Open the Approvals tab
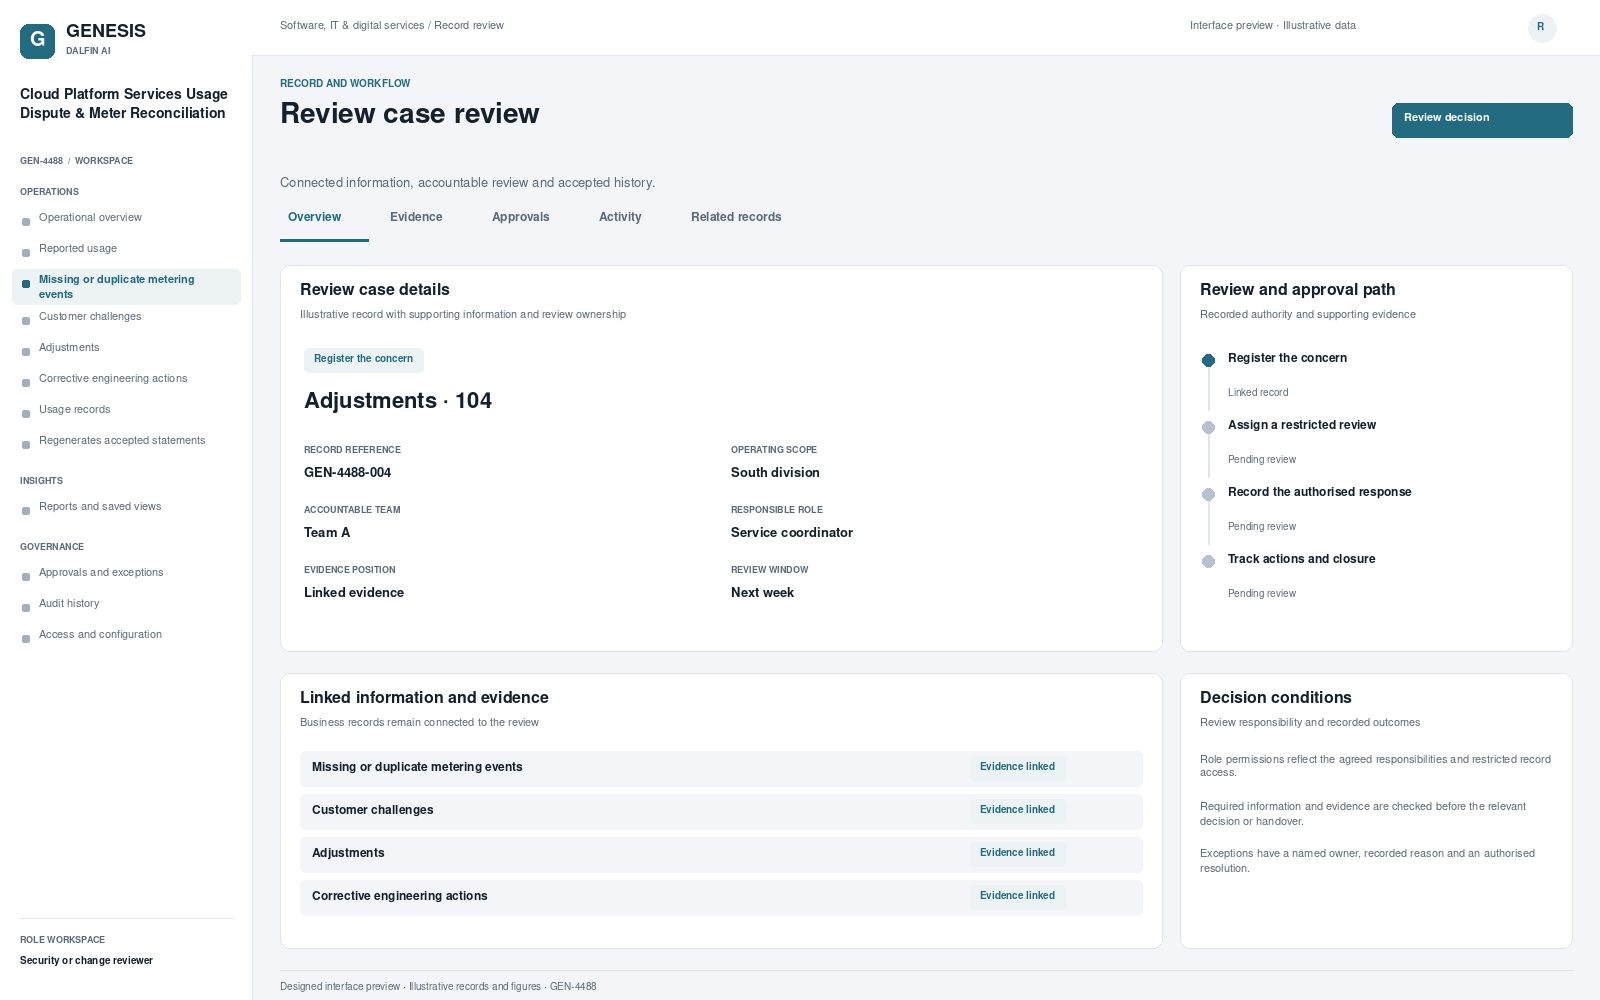The height and width of the screenshot is (1000, 1600). coord(520,217)
